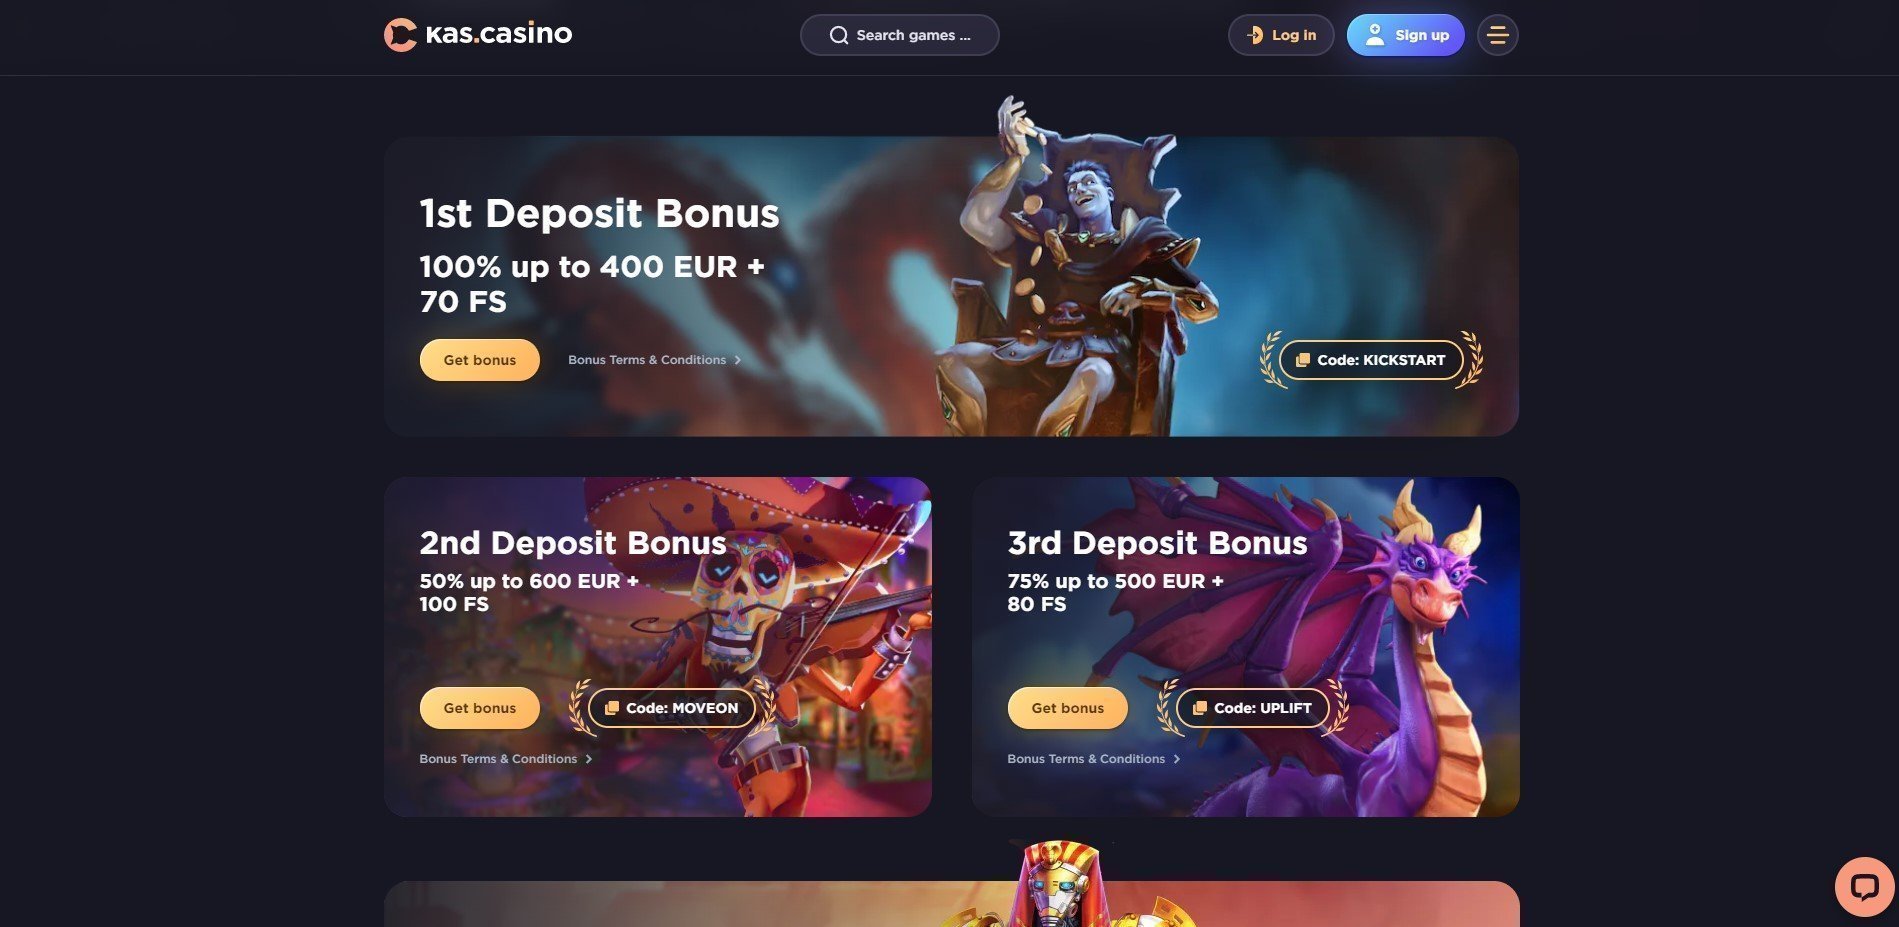Copy the KICKSTART code via copy icon

pyautogui.click(x=1302, y=360)
